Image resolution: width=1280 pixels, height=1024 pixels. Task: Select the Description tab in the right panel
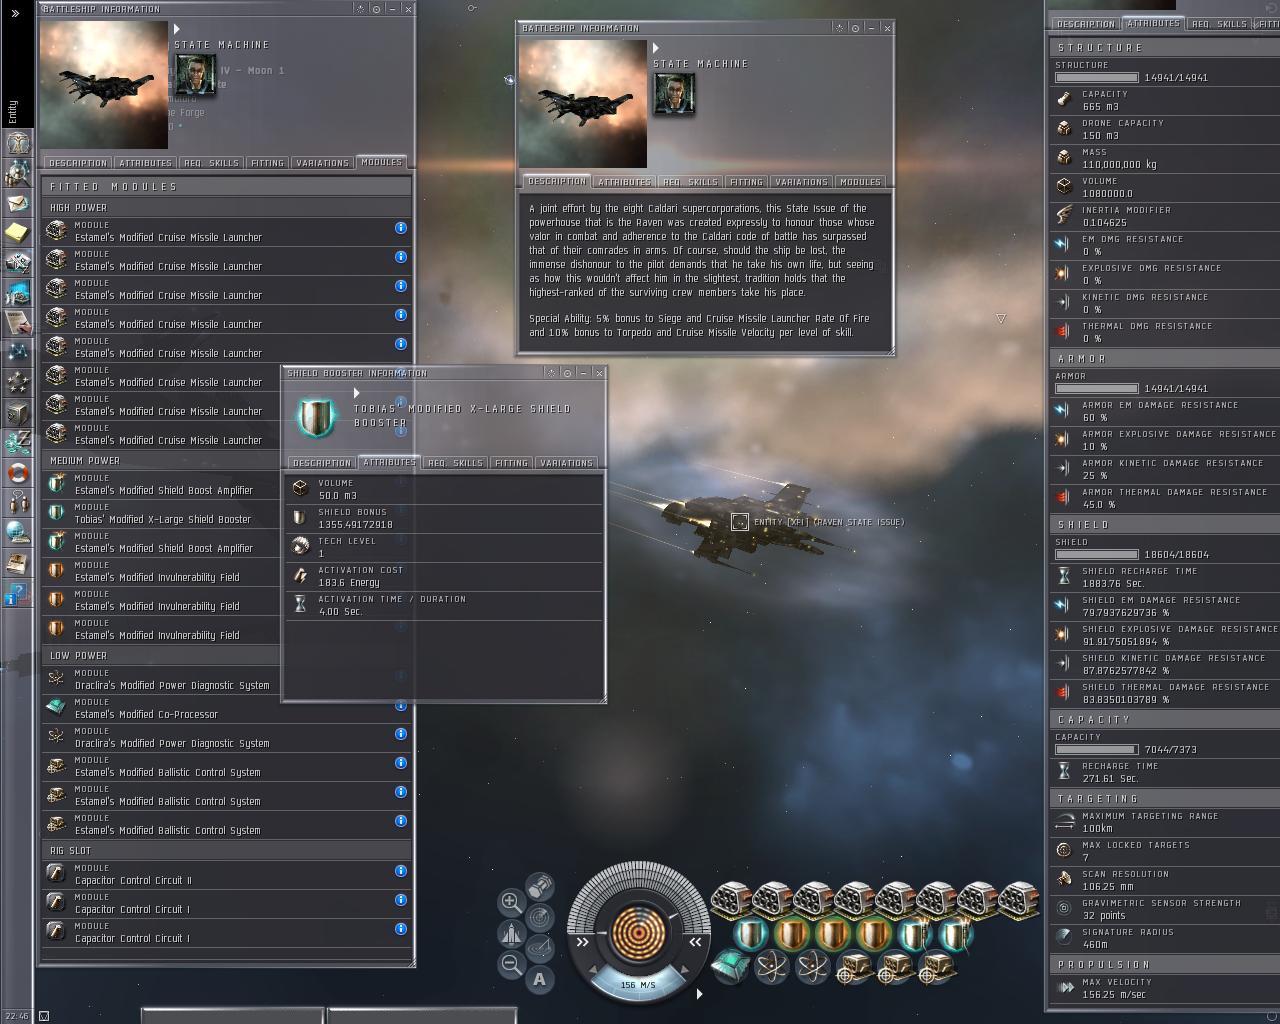point(1085,24)
